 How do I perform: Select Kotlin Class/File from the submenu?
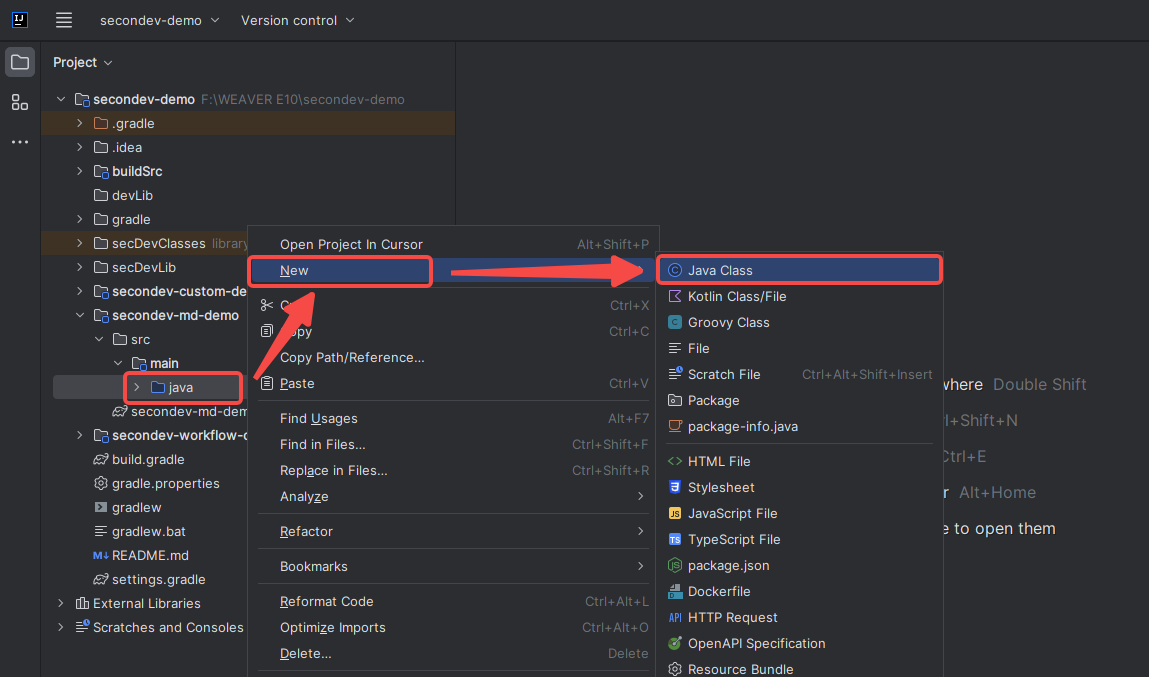(736, 296)
